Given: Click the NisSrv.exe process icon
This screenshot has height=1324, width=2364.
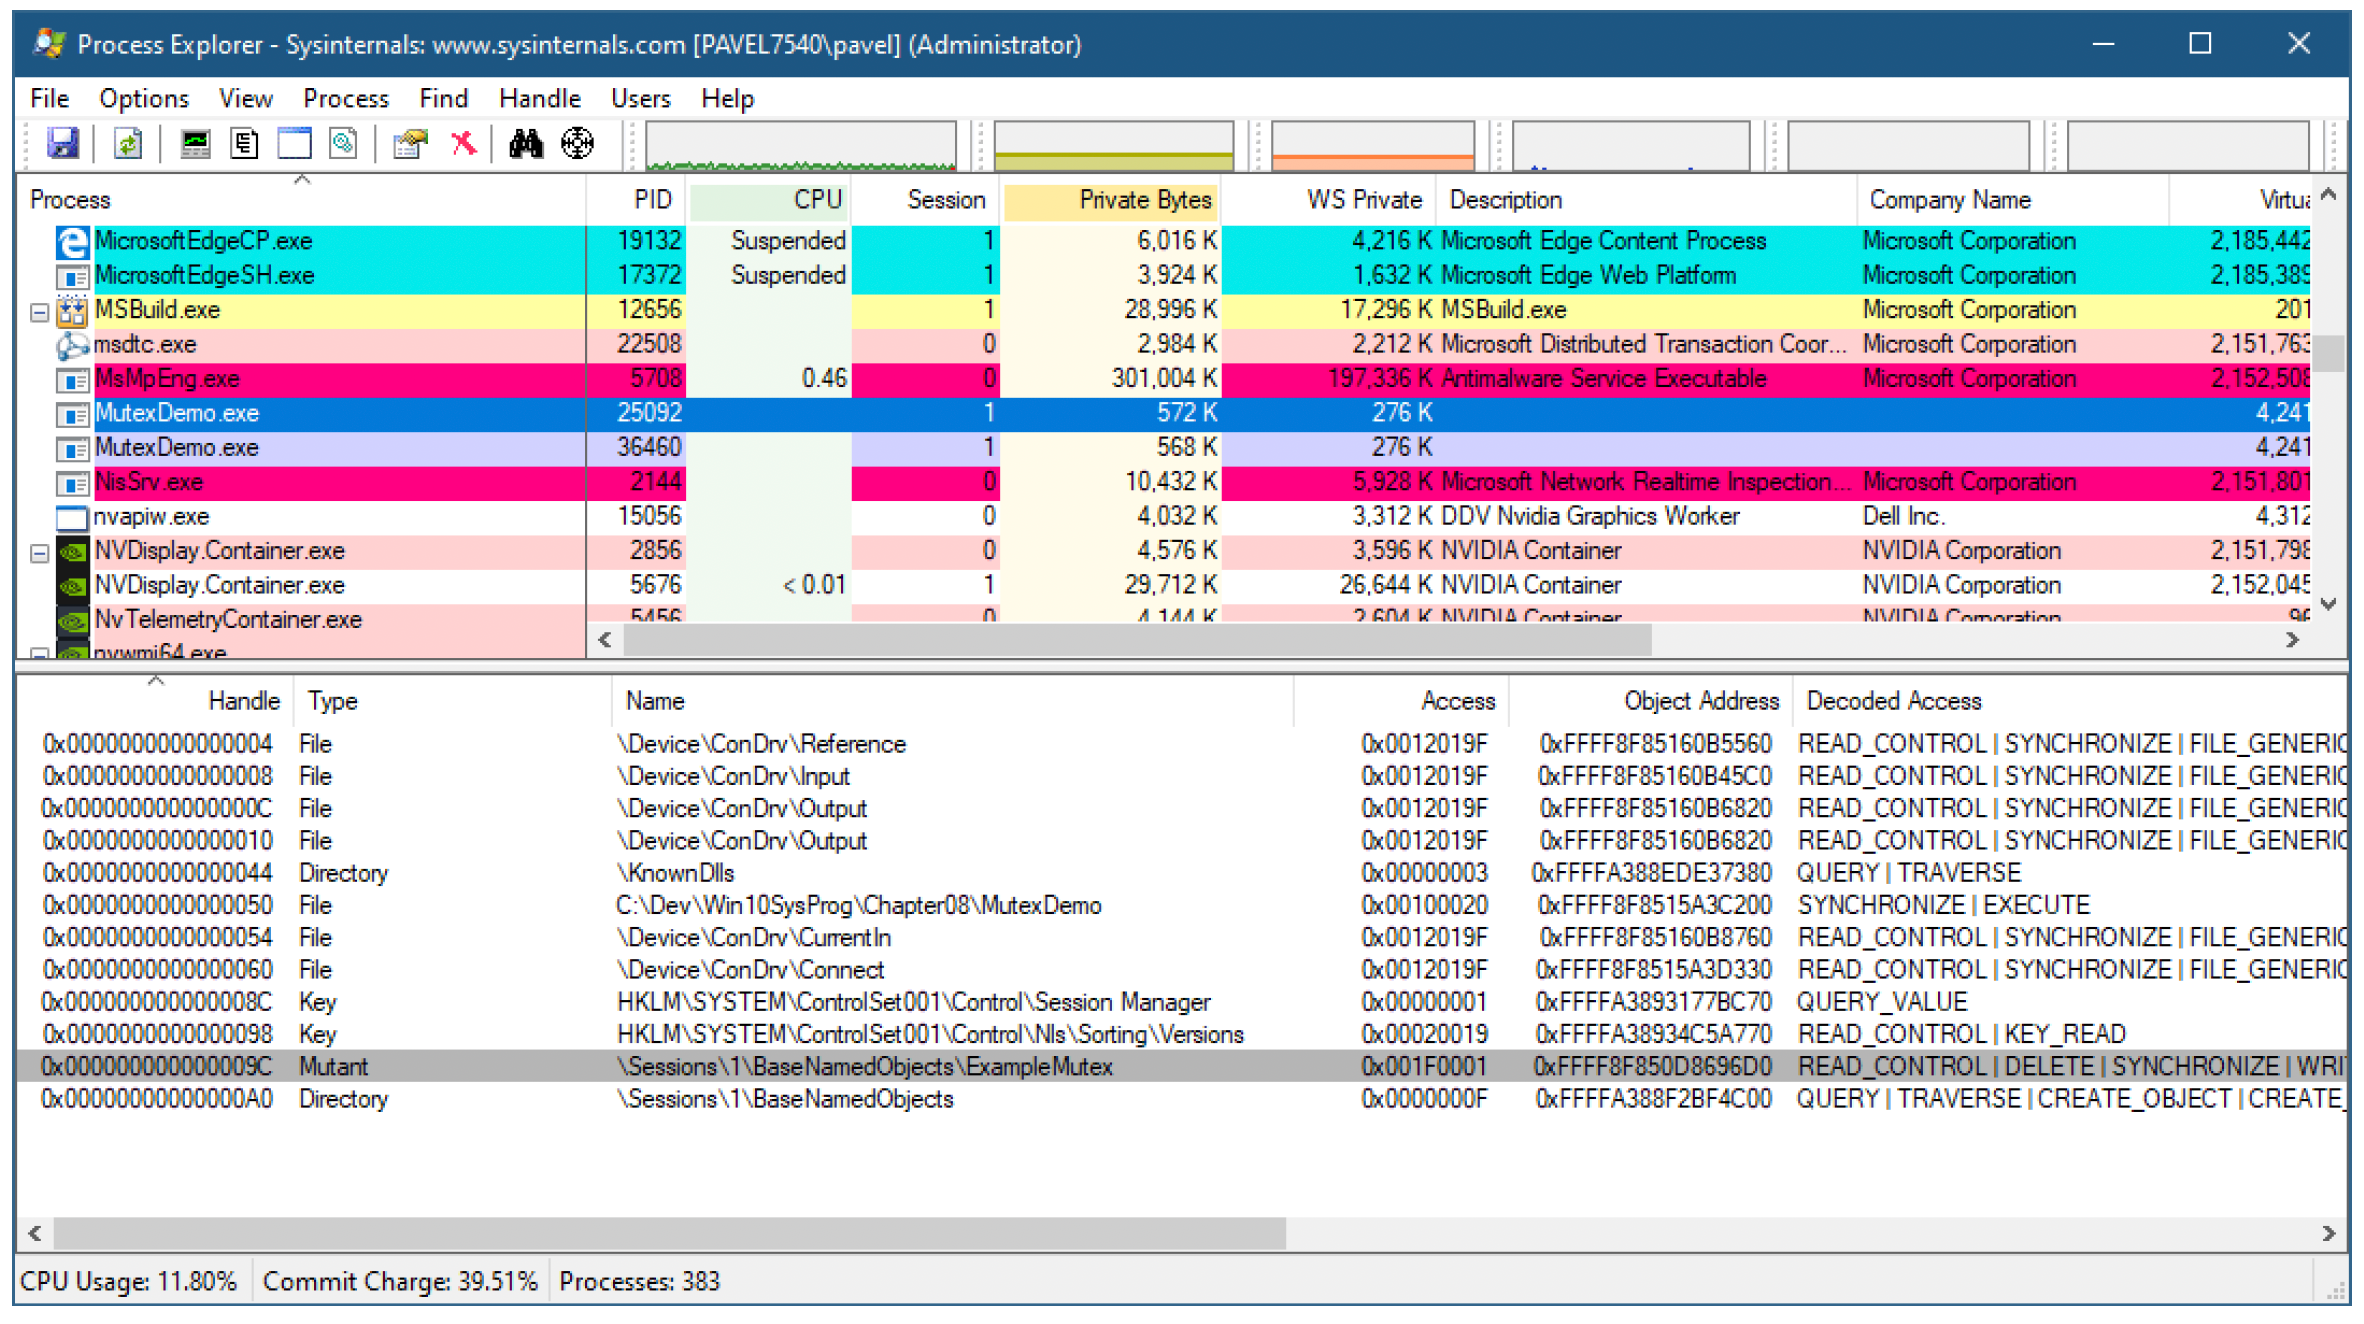Looking at the screenshot, I should click(72, 483).
